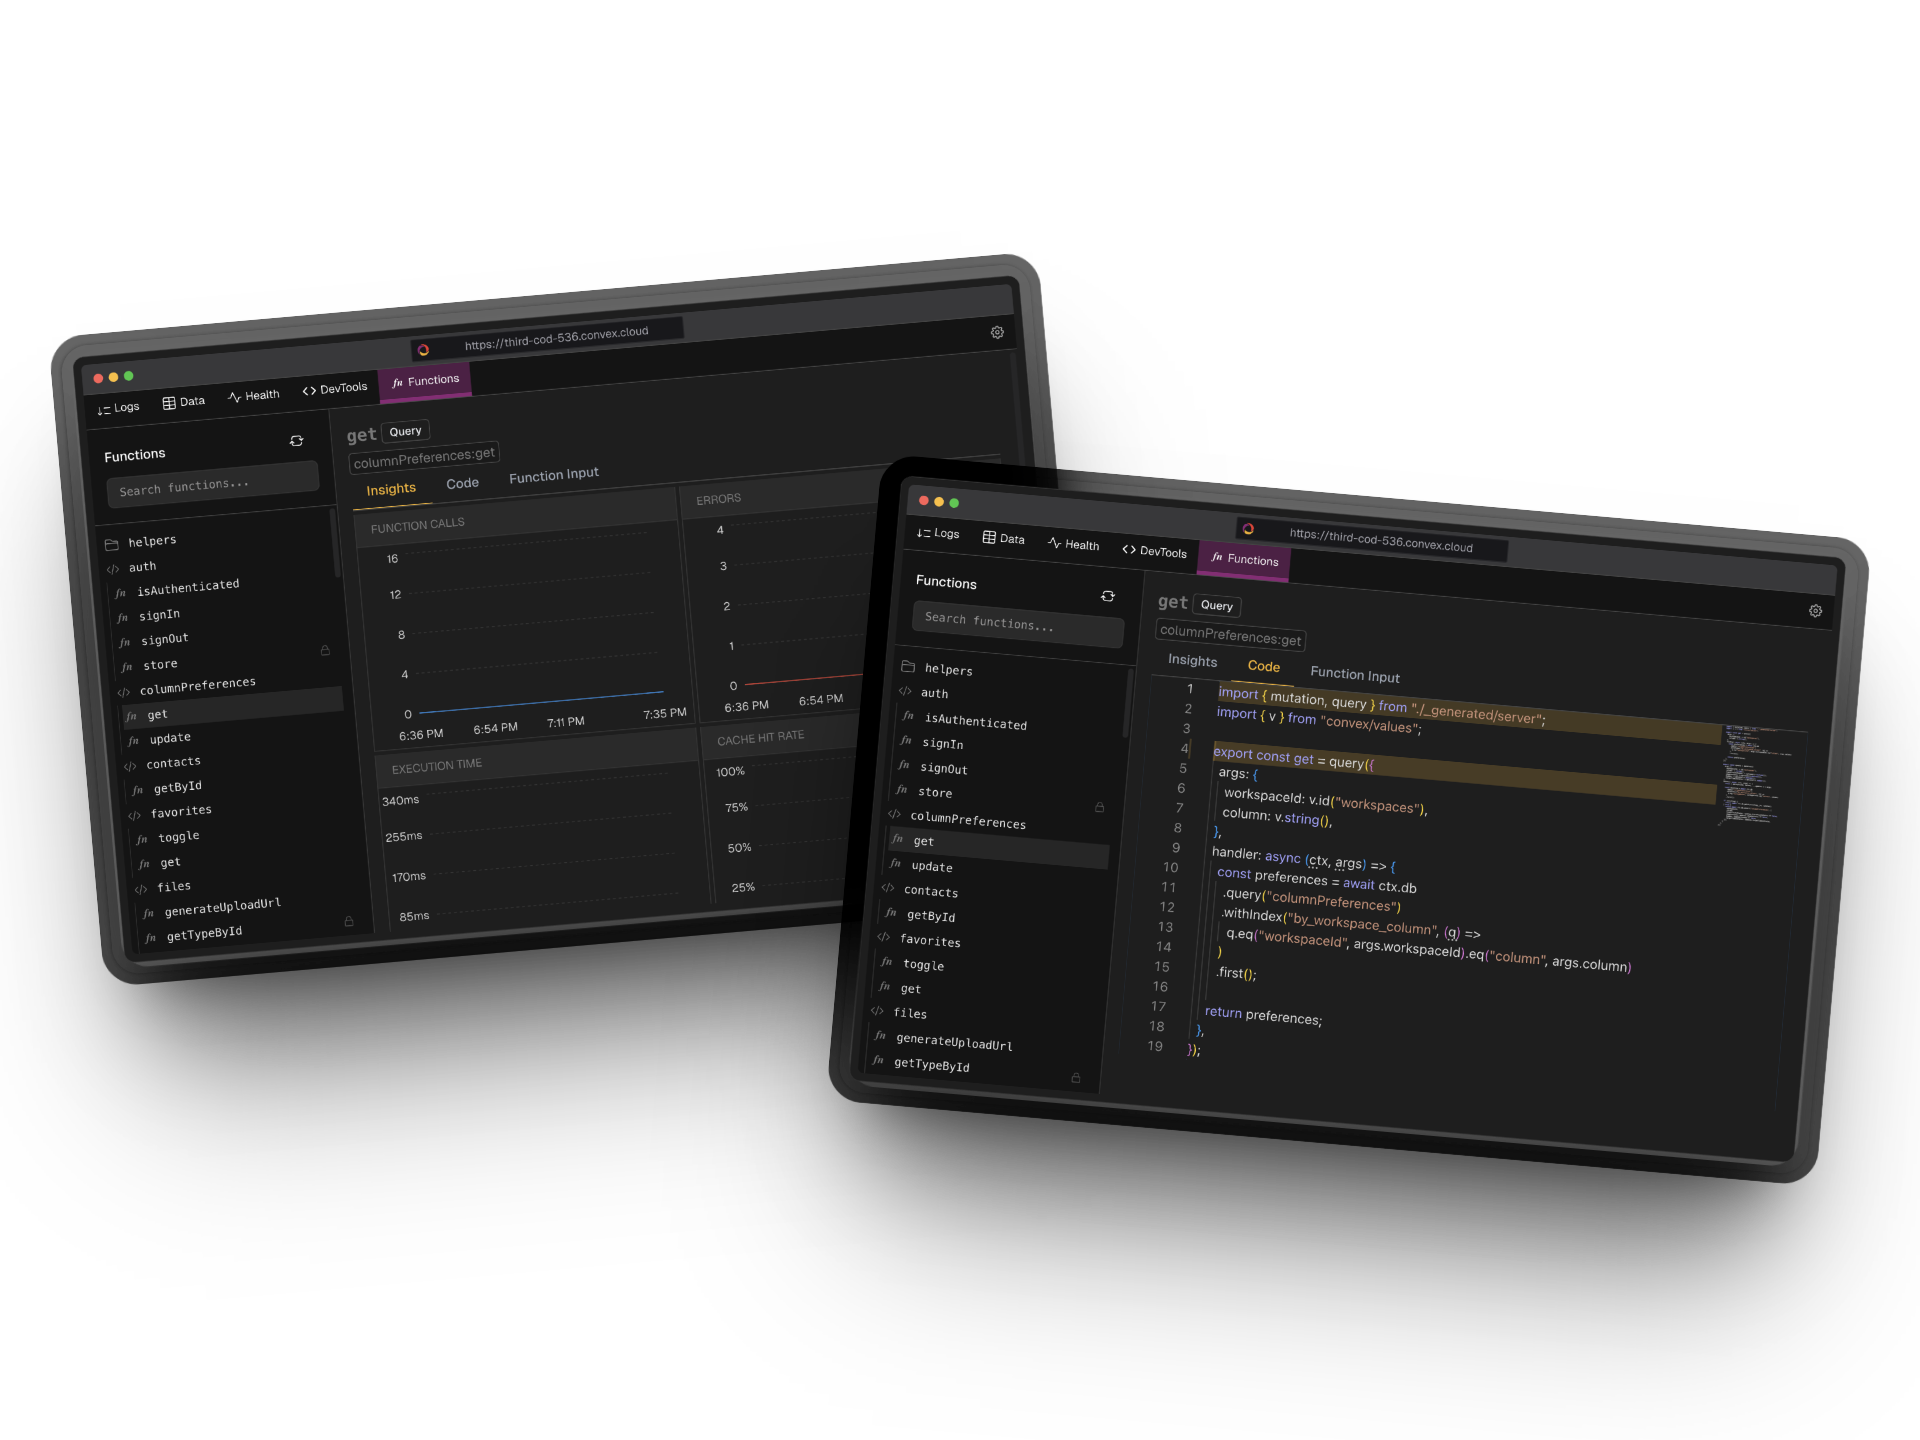The height and width of the screenshot is (1440, 1920).
Task: Switch to Insights tab in right window
Action: [x=1192, y=661]
